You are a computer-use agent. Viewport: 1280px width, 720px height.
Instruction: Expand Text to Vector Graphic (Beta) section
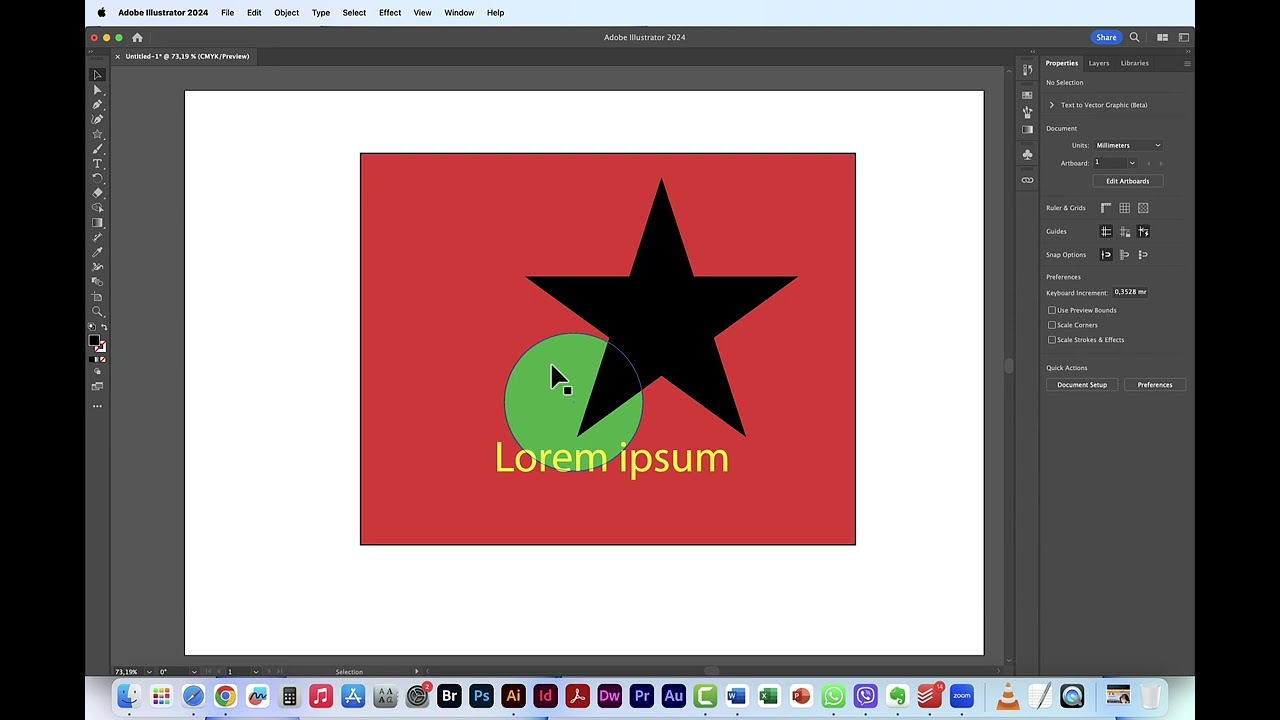coord(1052,105)
